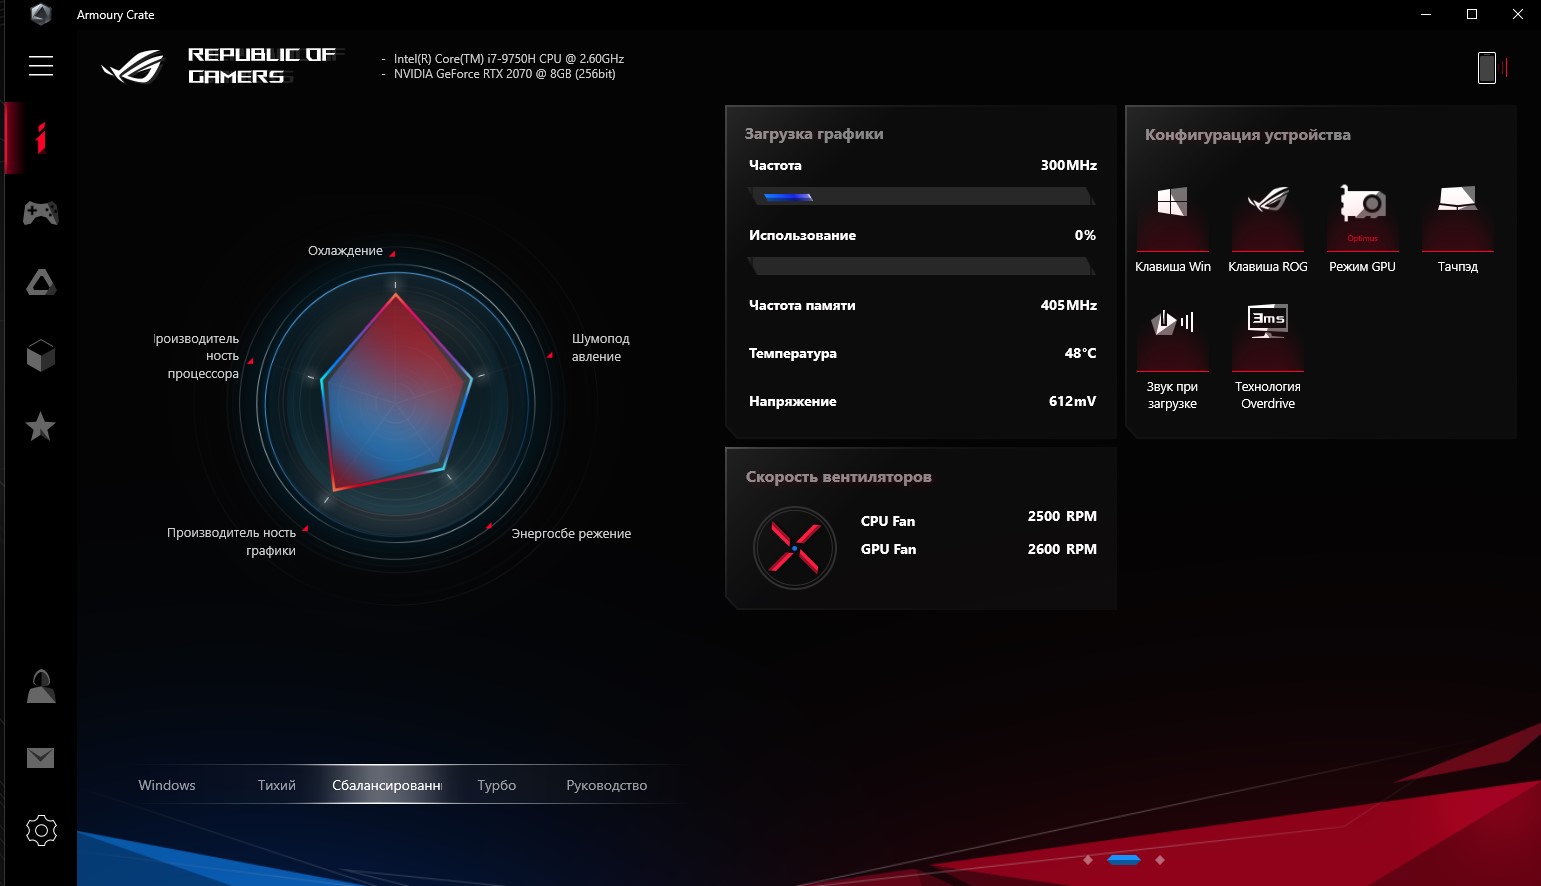Open the user profile icon
This screenshot has width=1541, height=886.
[x=41, y=687]
